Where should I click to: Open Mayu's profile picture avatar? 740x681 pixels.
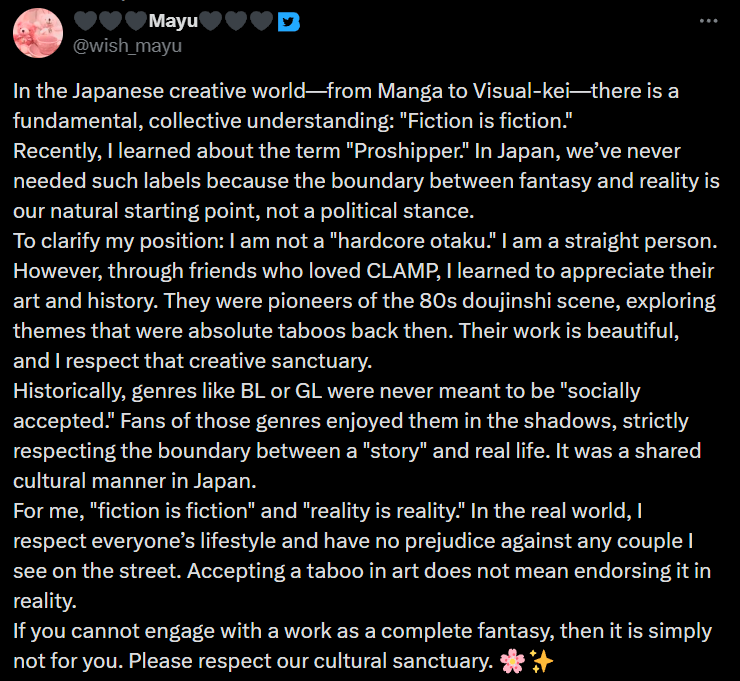click(36, 35)
